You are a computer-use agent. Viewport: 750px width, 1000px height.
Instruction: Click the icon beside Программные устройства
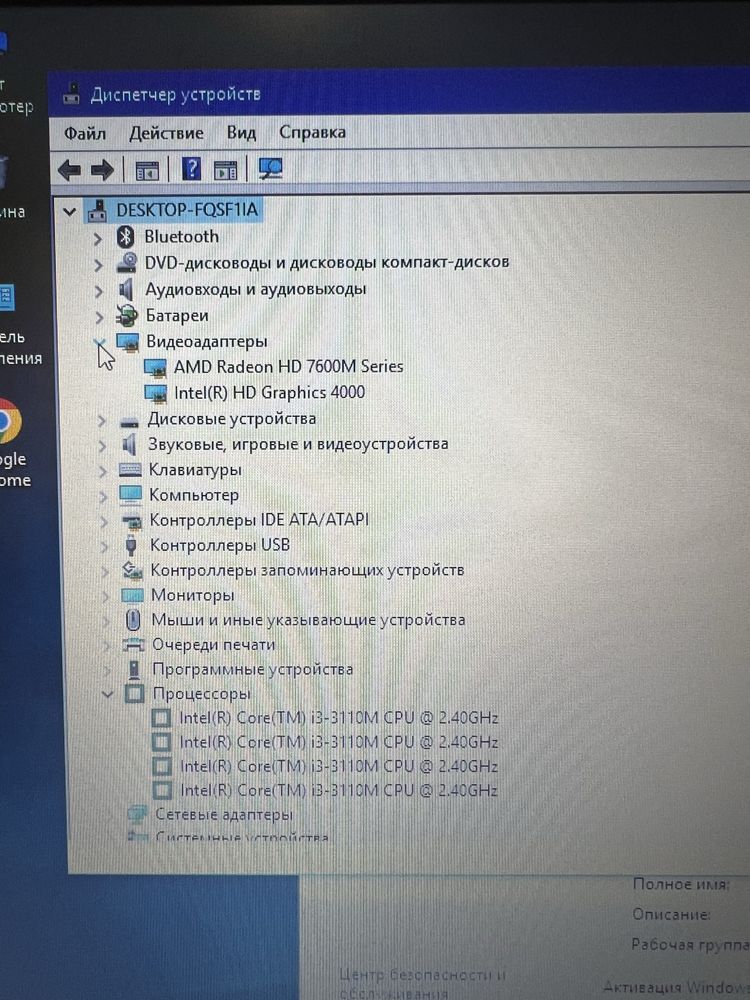134,670
